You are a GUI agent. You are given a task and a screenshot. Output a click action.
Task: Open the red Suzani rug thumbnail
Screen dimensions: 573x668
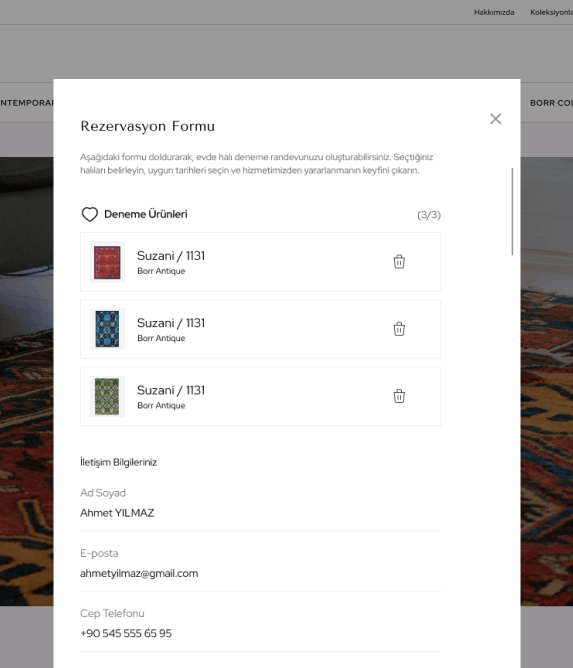(107, 262)
